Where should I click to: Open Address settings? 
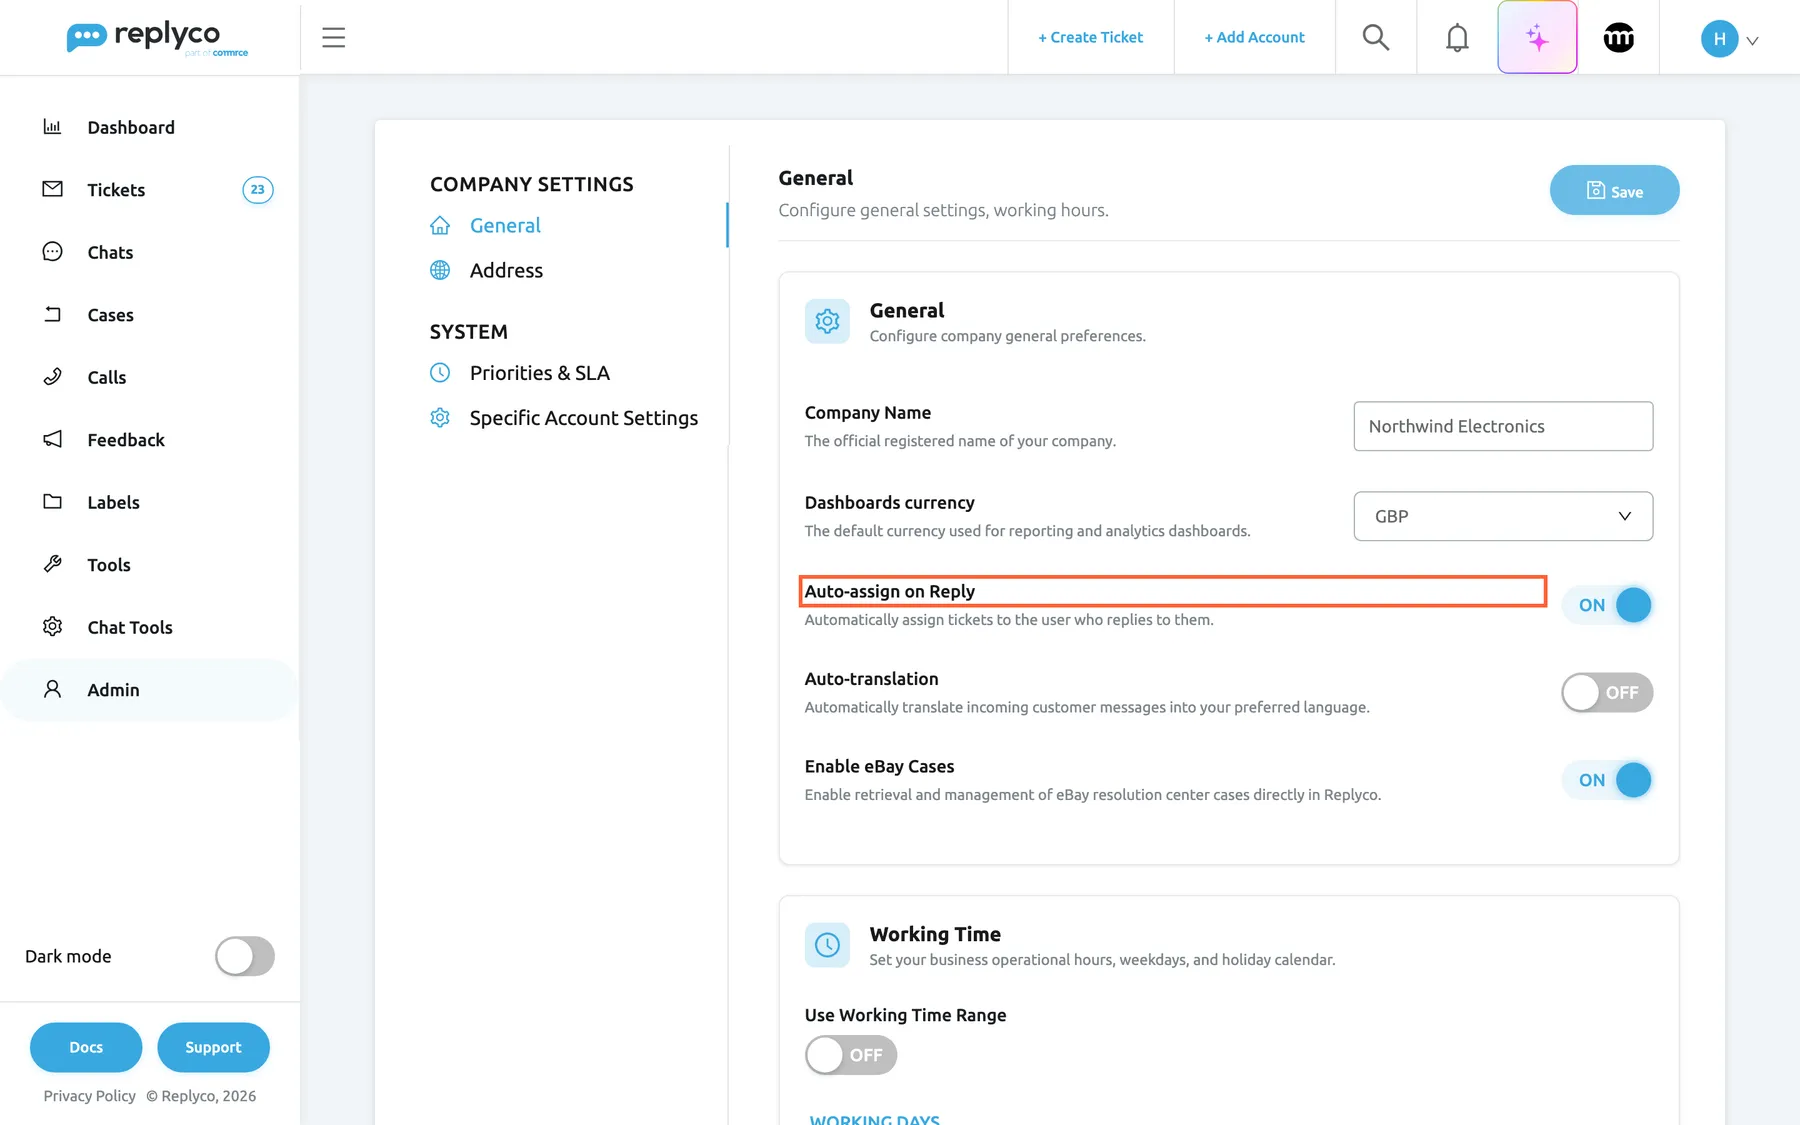[x=506, y=271]
